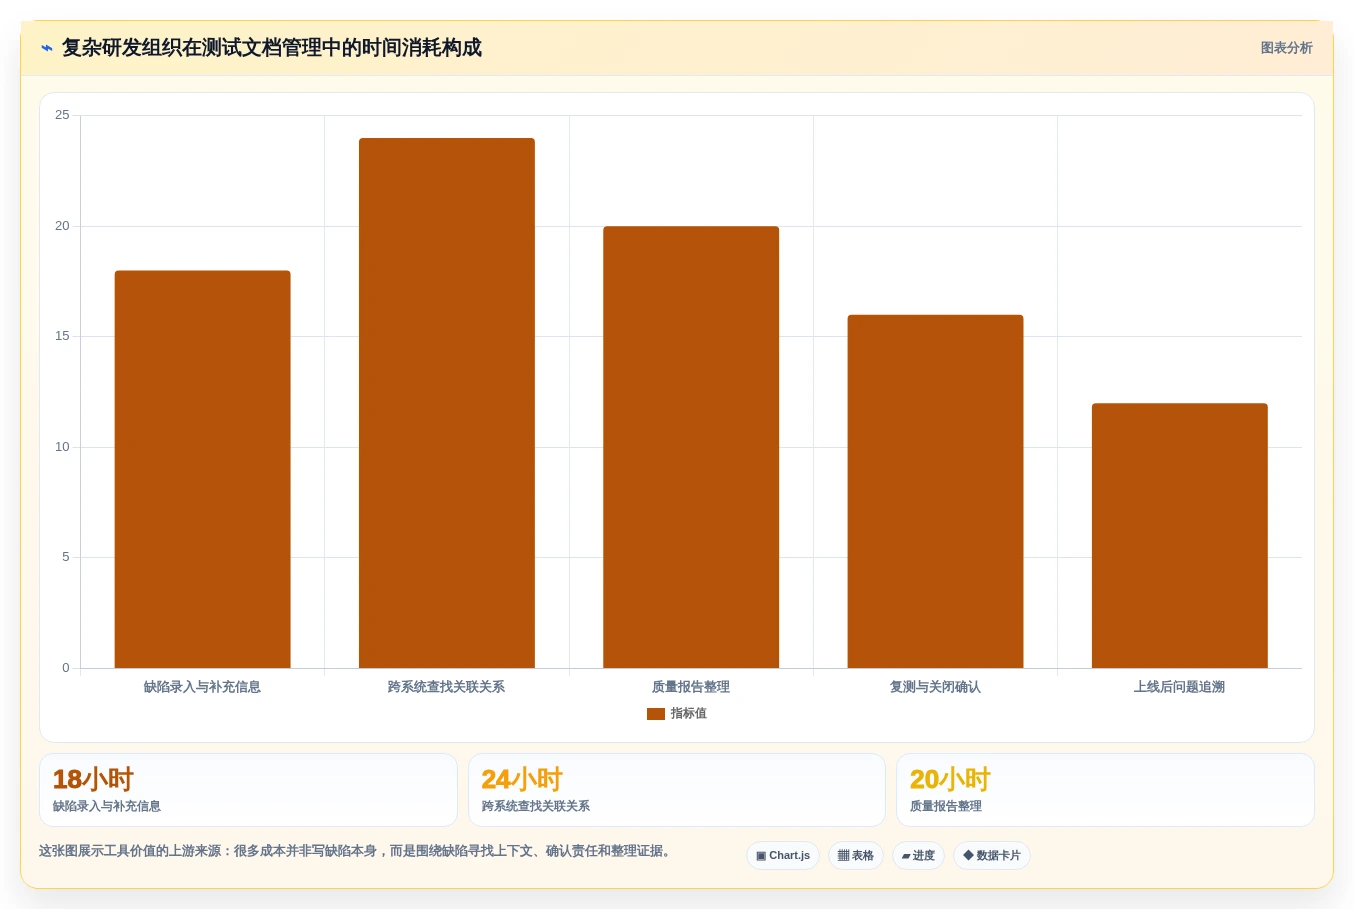Click the y-axis value 20
Image resolution: width=1354 pixels, height=909 pixels.
point(62,226)
